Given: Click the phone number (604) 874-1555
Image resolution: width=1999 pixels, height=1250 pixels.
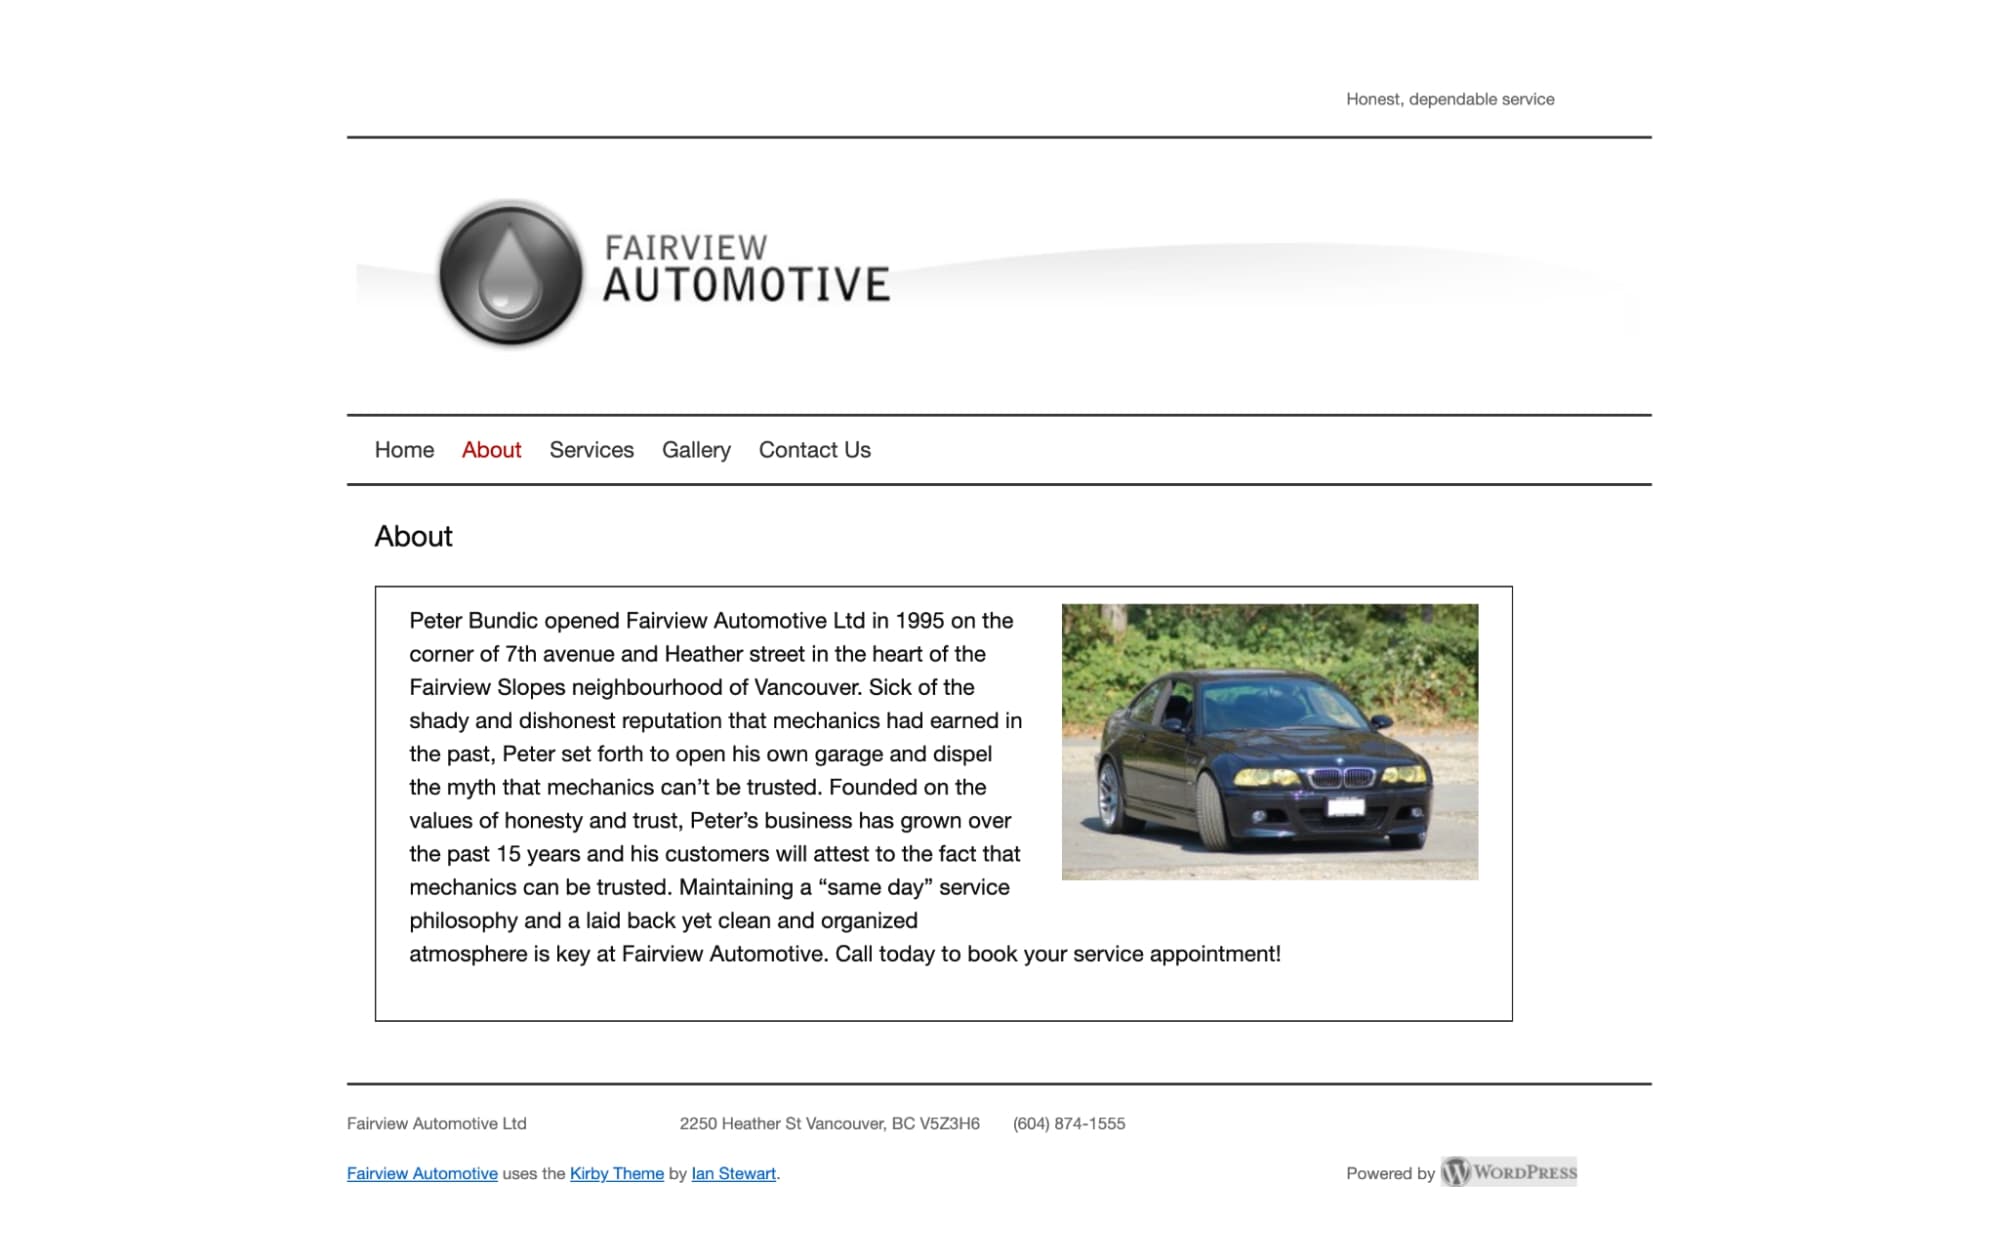Looking at the screenshot, I should (1069, 1123).
